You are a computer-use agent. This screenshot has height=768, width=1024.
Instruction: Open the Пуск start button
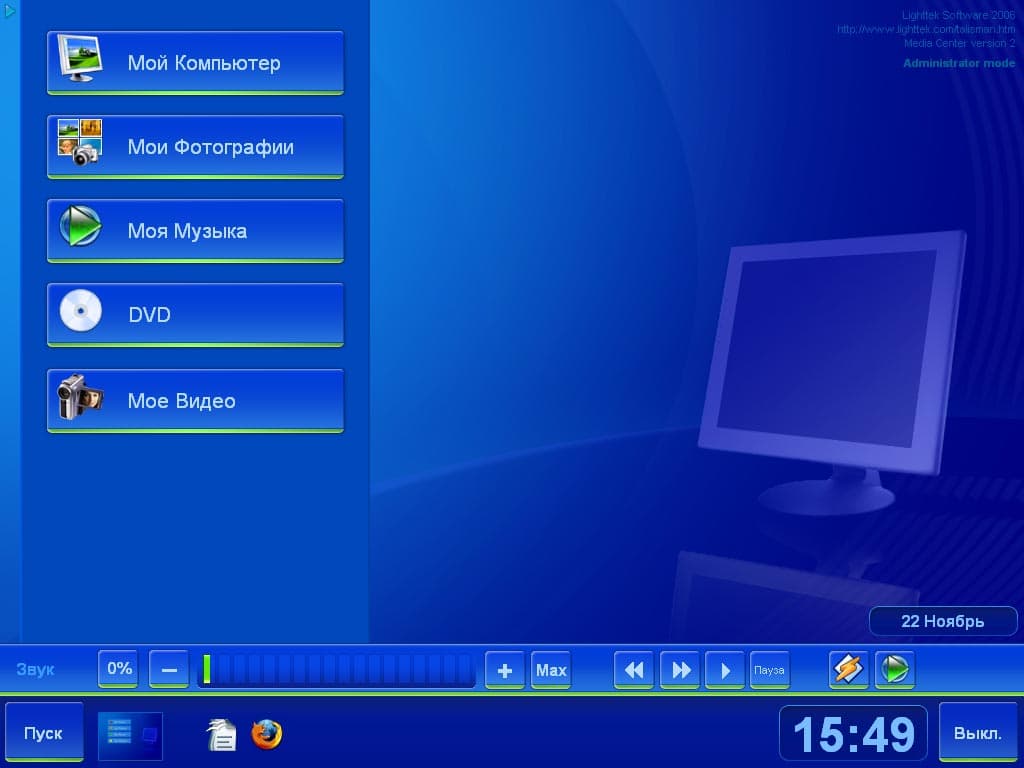pos(44,733)
